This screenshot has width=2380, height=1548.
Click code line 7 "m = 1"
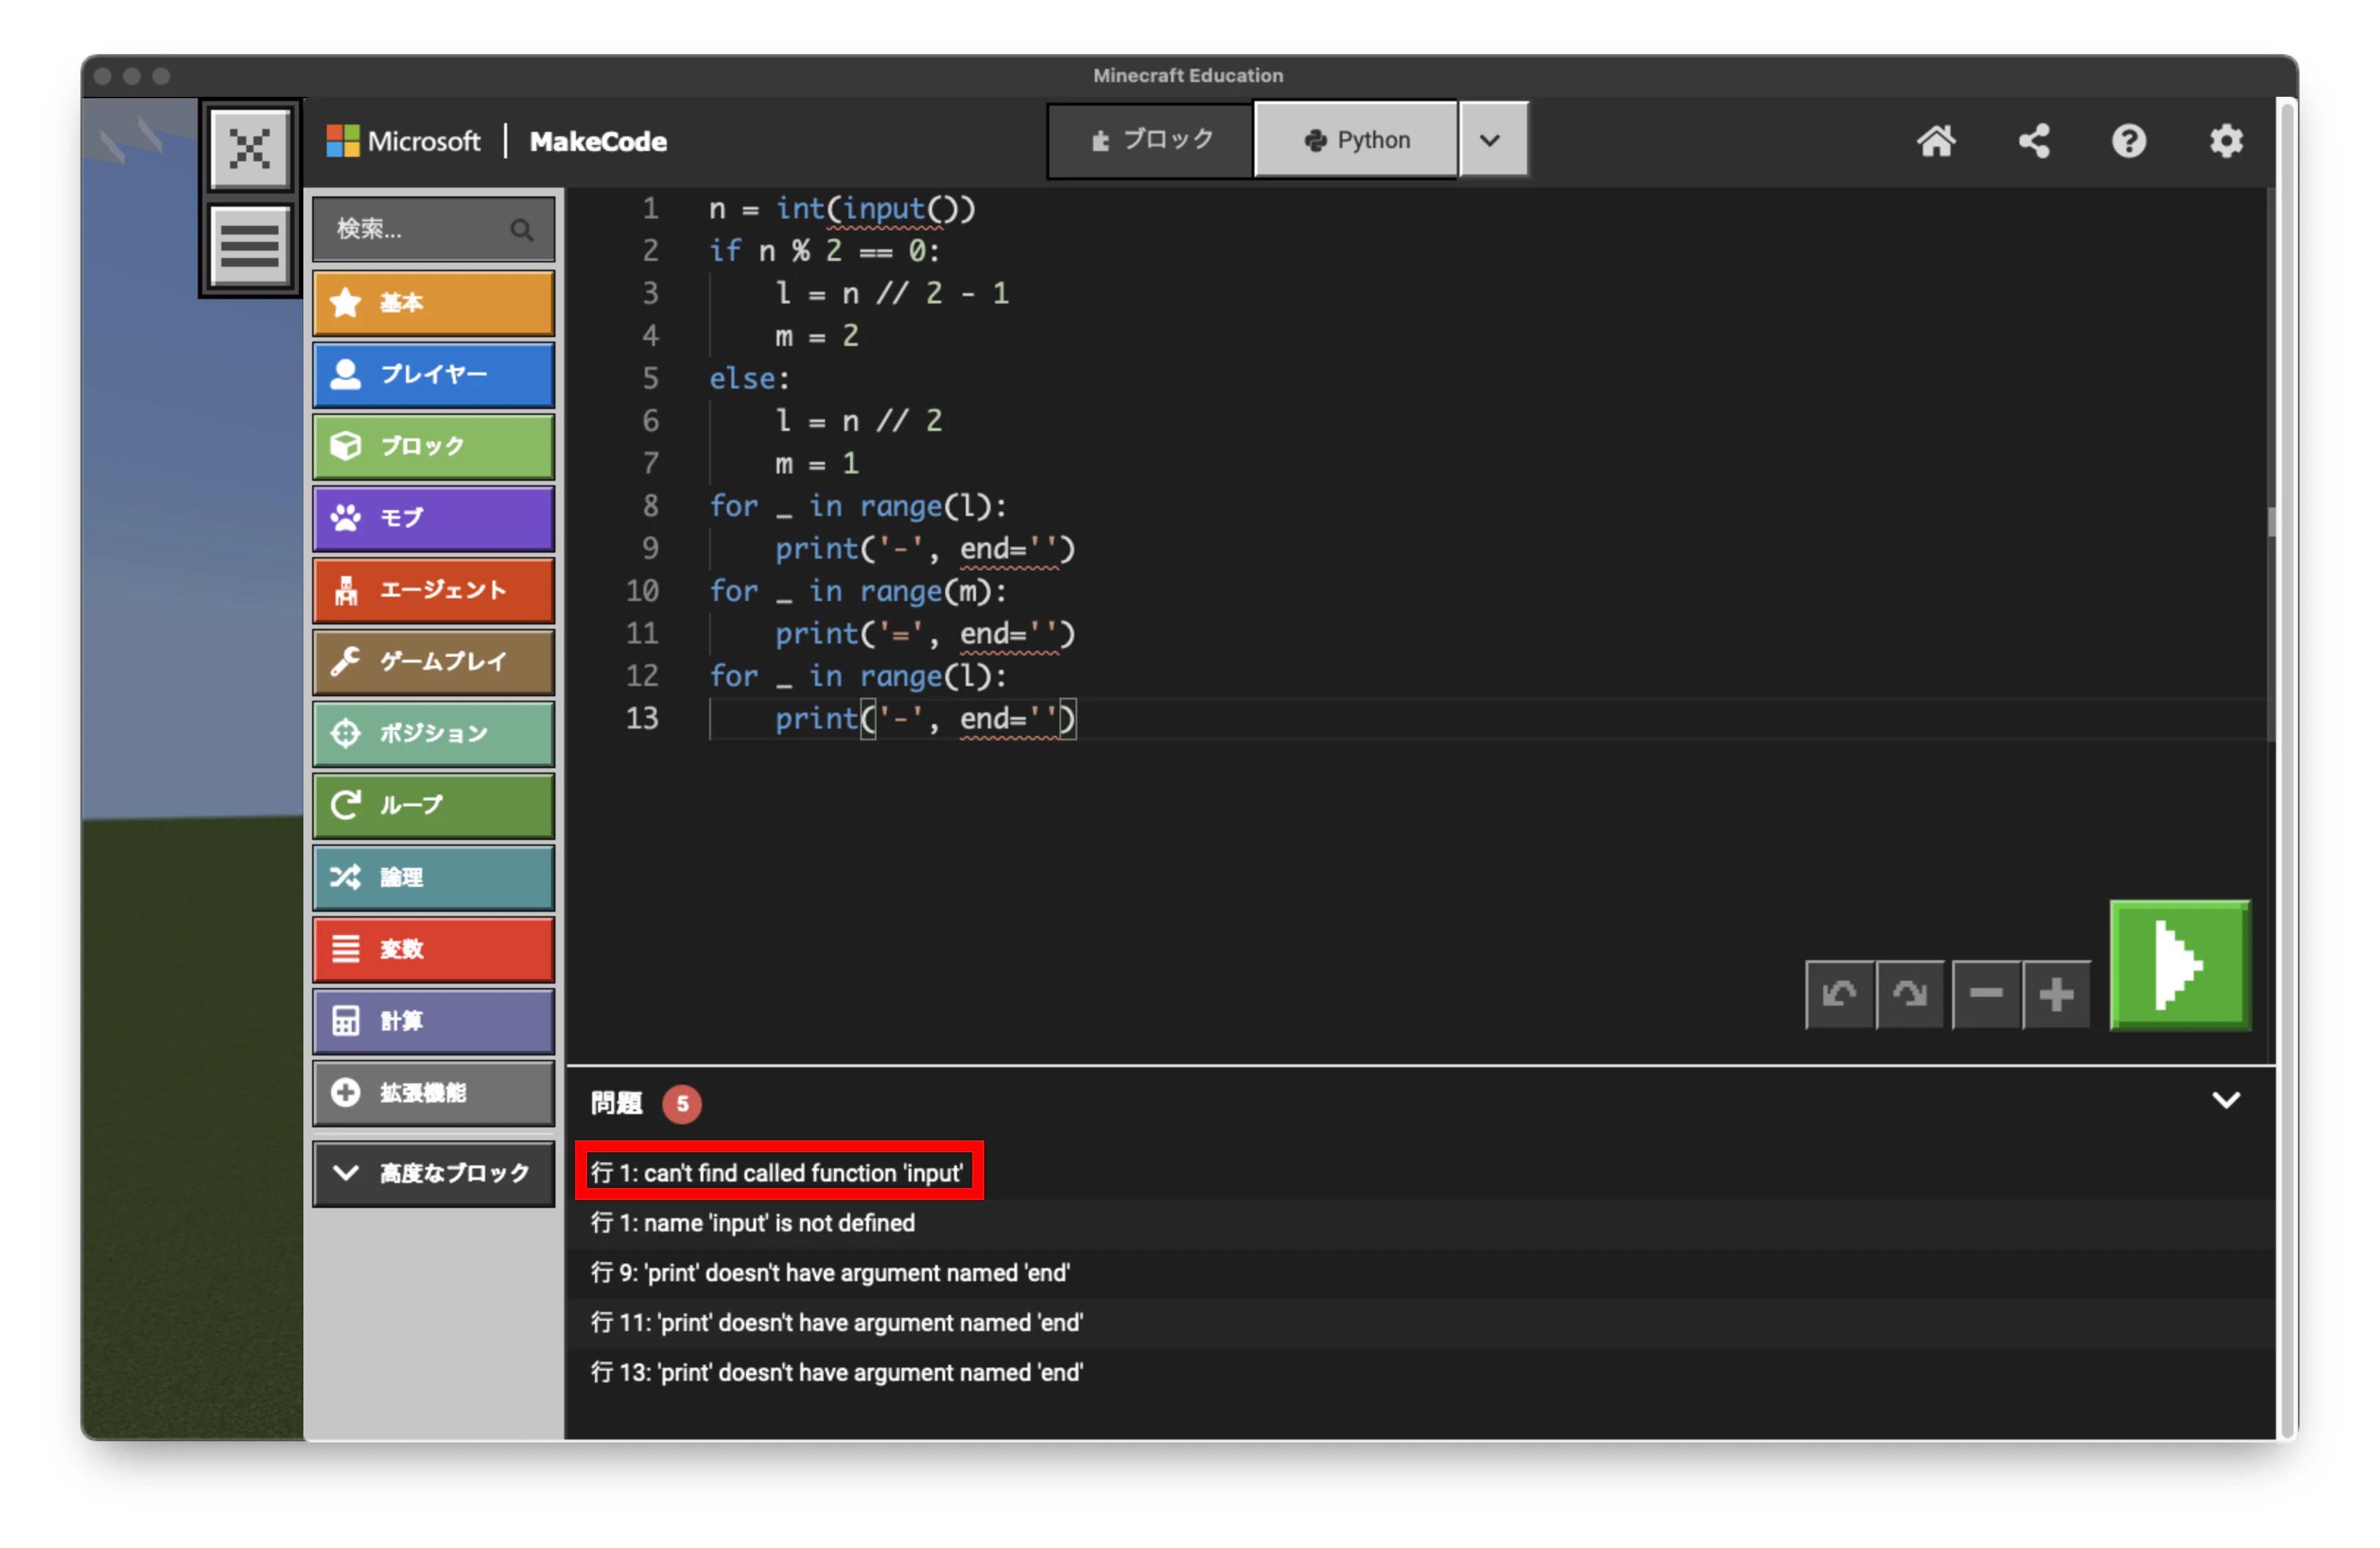[817, 464]
